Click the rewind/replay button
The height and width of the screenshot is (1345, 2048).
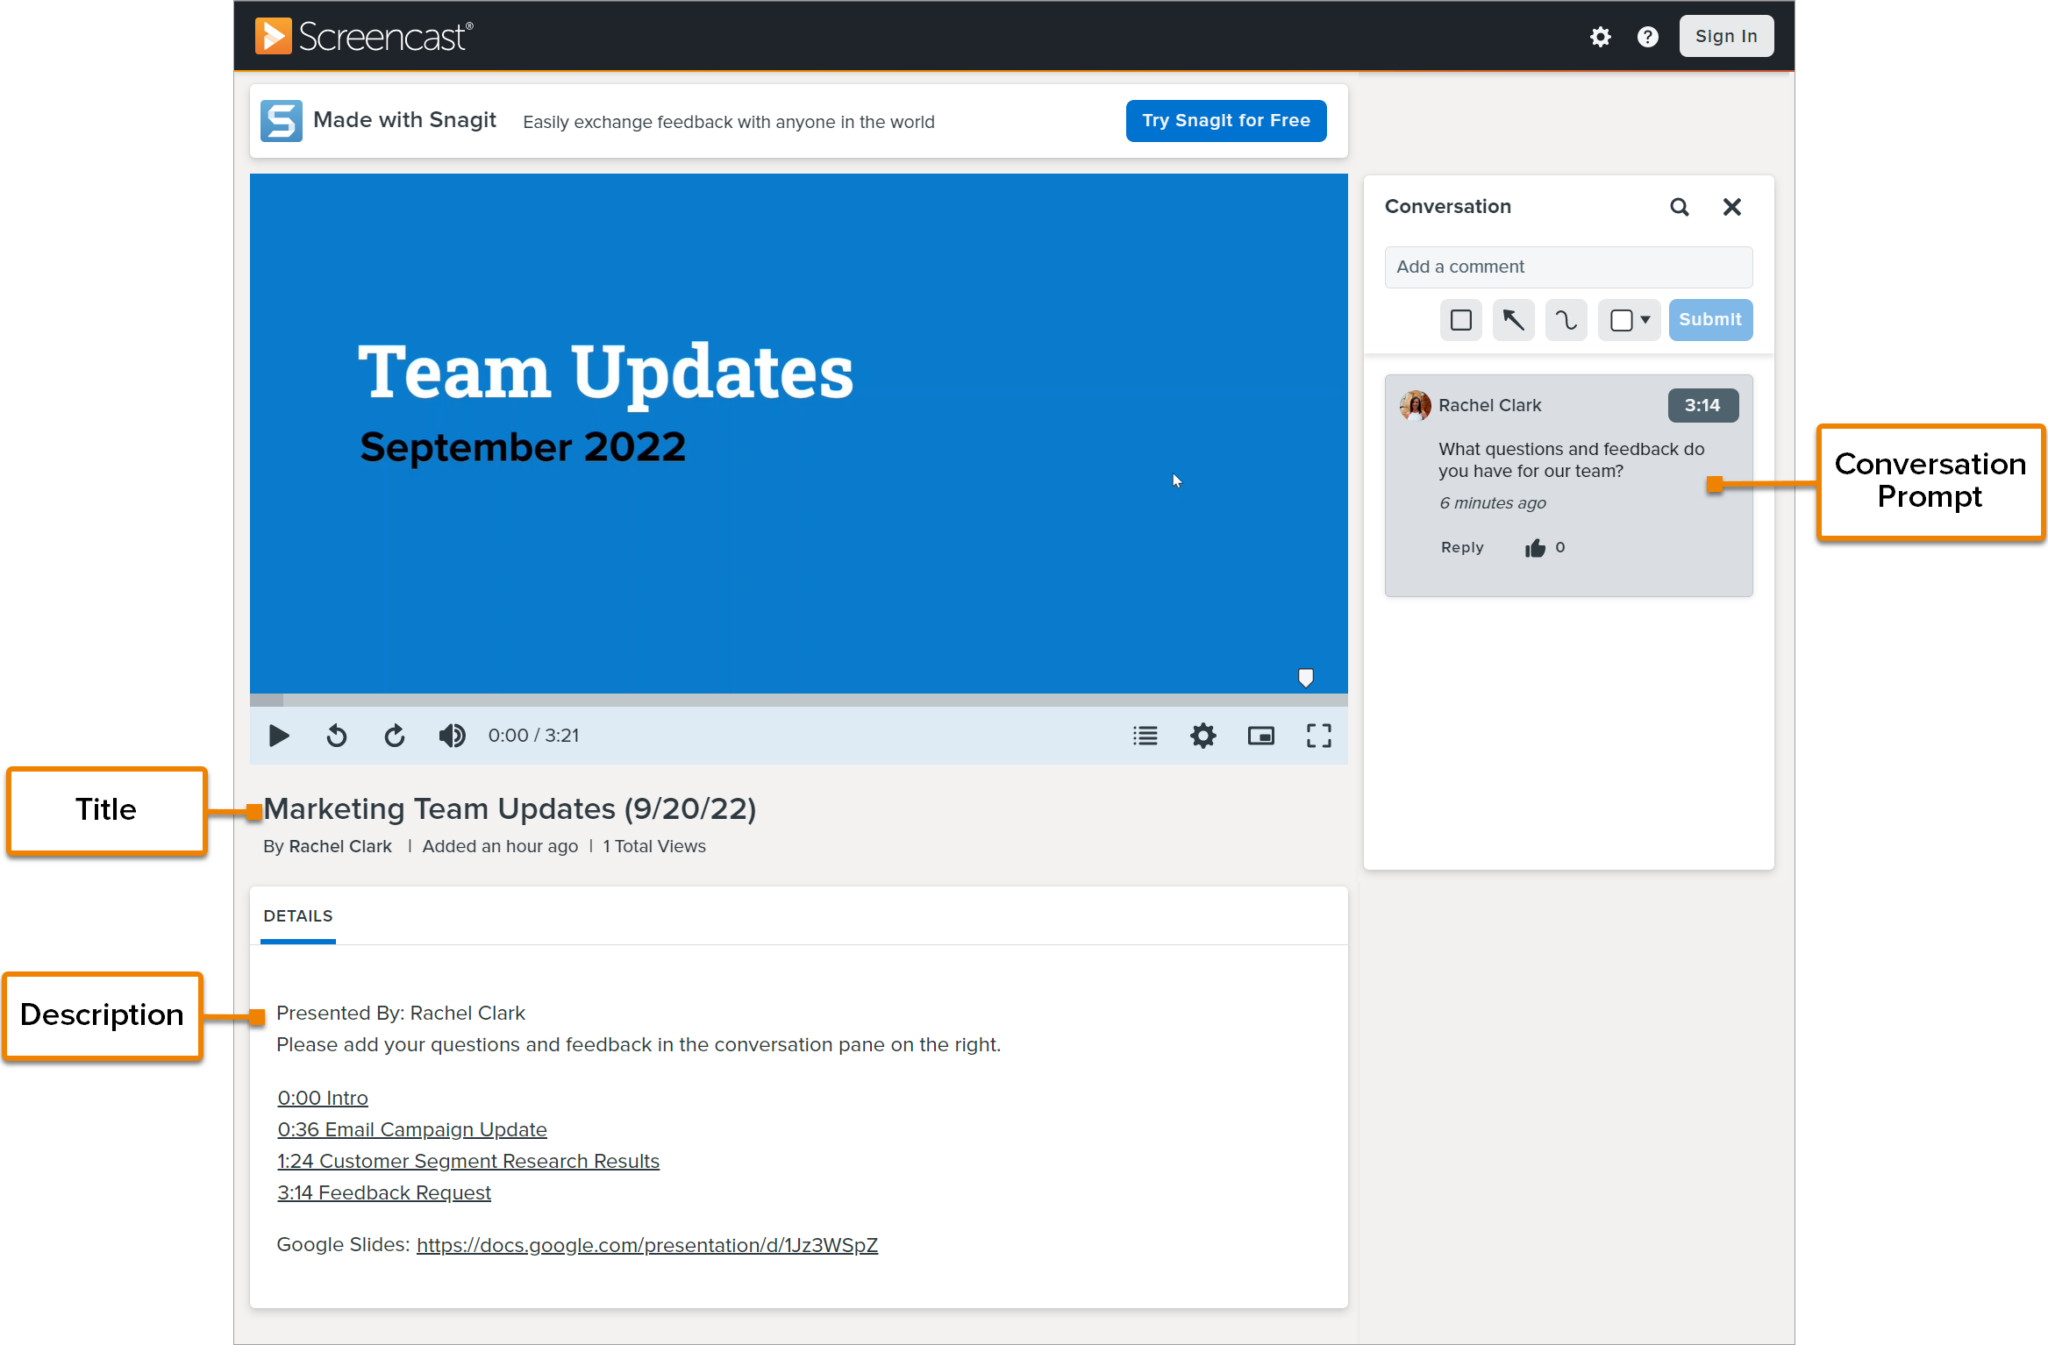[x=336, y=736]
